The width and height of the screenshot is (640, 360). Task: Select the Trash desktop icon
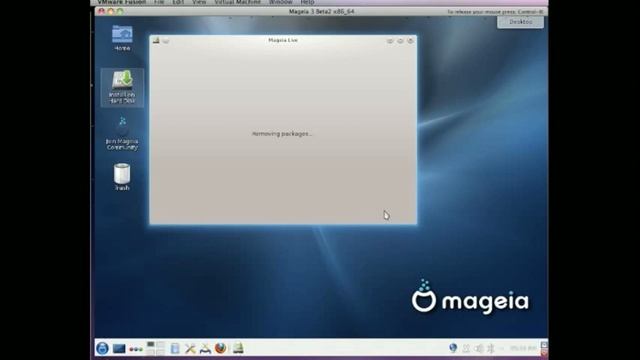tap(122, 177)
